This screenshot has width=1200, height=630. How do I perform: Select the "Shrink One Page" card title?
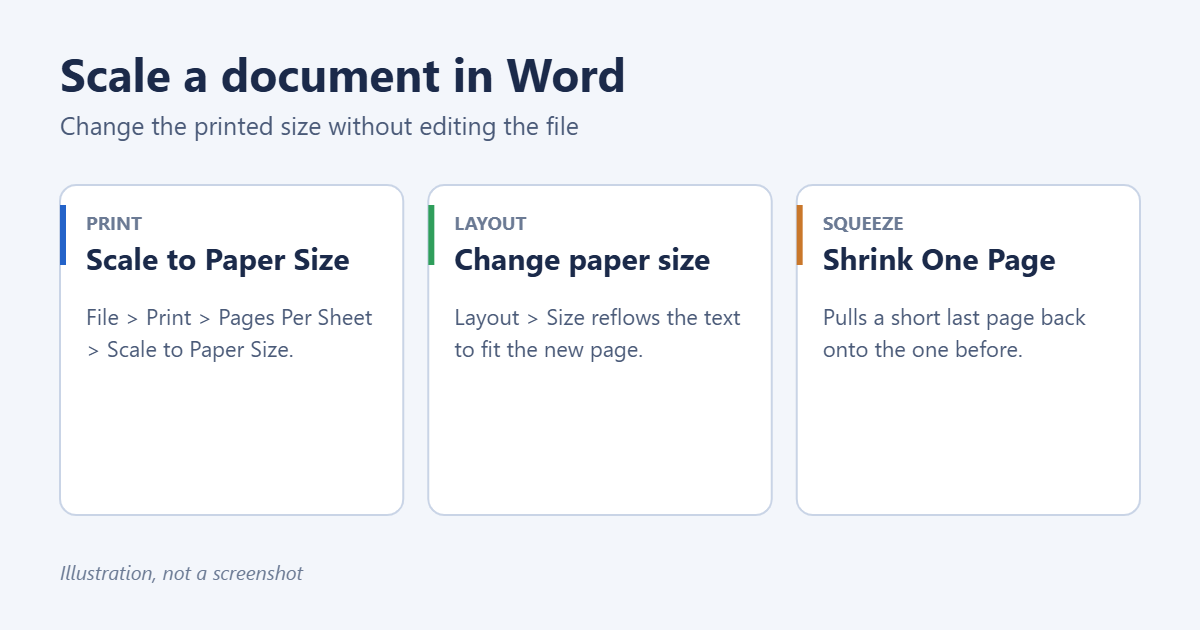(939, 260)
